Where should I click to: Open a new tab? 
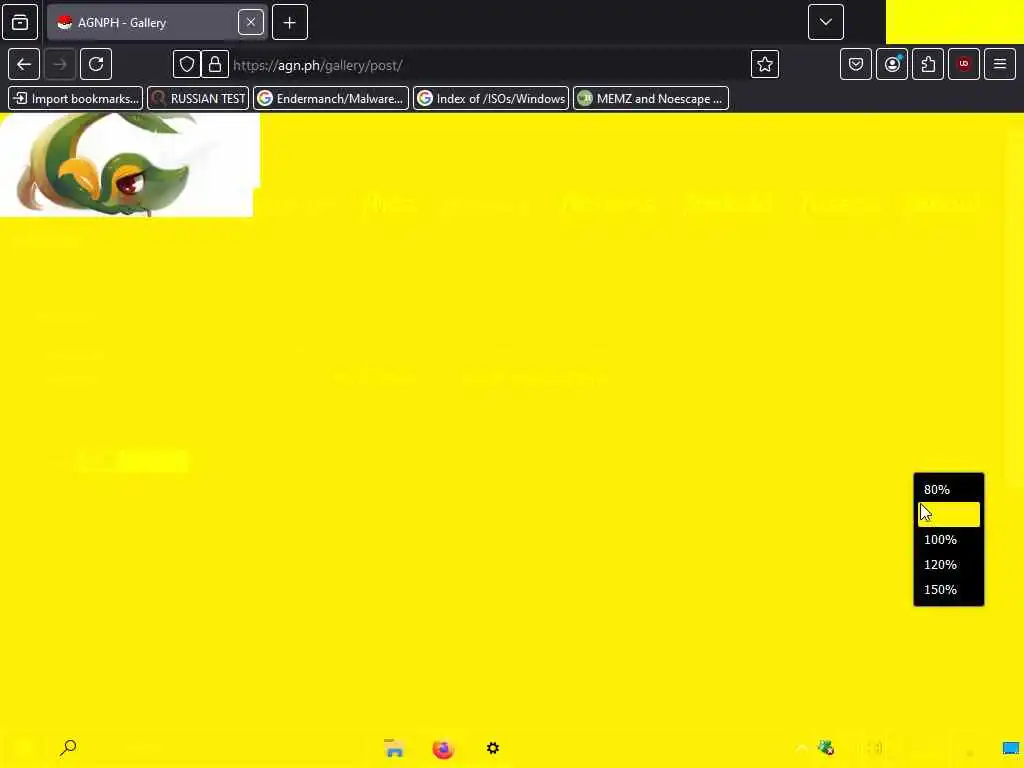point(290,22)
